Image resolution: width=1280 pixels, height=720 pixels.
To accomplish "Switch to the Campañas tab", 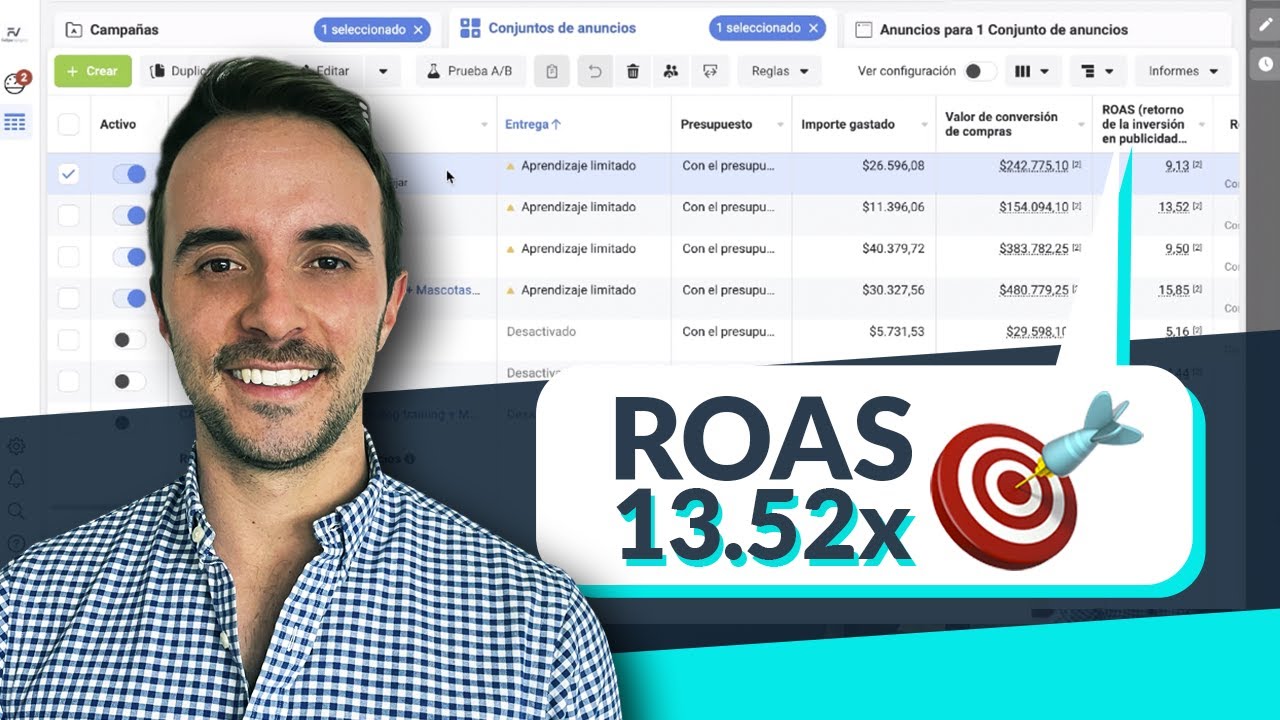I will [x=124, y=30].
